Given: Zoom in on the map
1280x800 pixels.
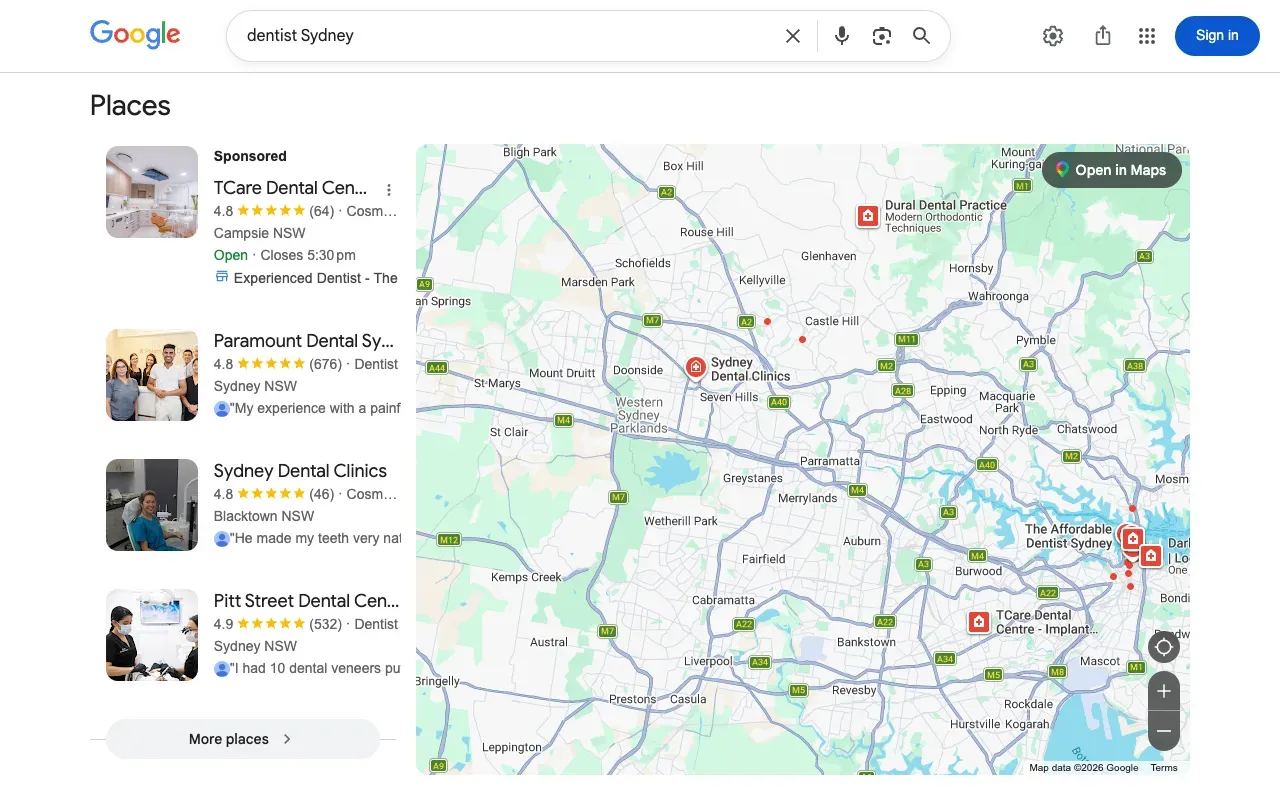Looking at the screenshot, I should coord(1163,691).
